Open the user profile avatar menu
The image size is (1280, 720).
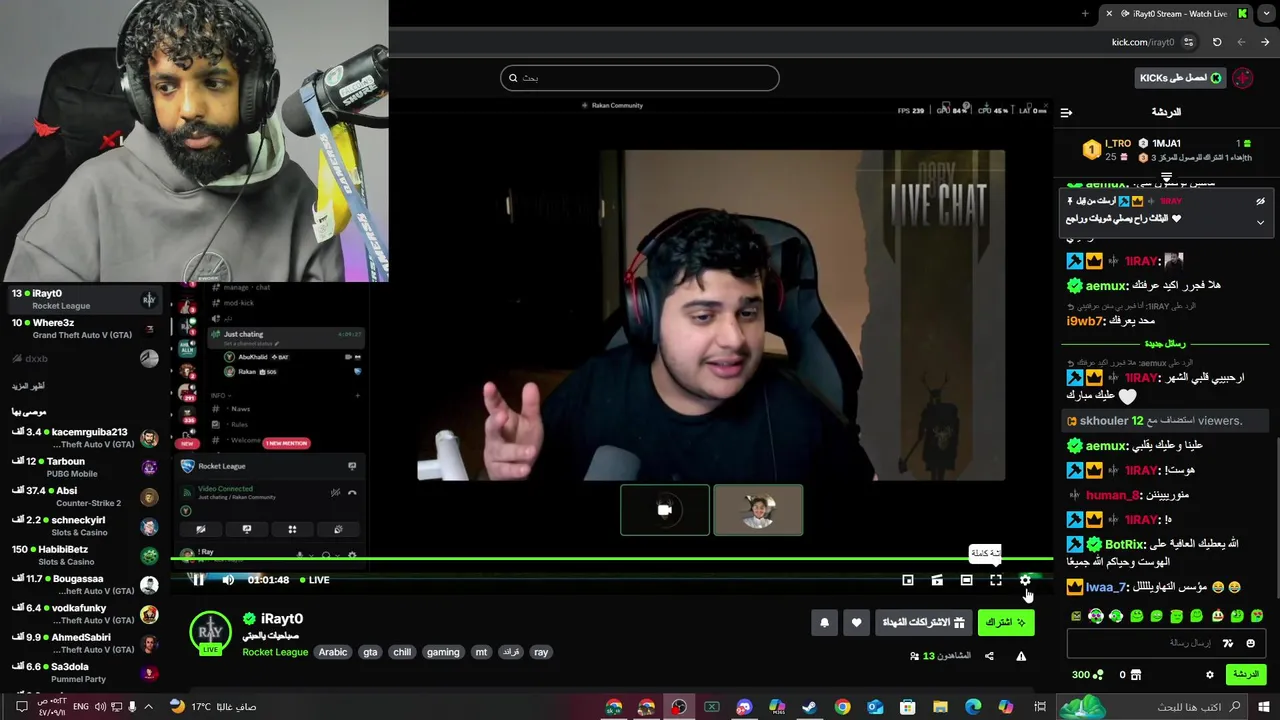click(1243, 78)
